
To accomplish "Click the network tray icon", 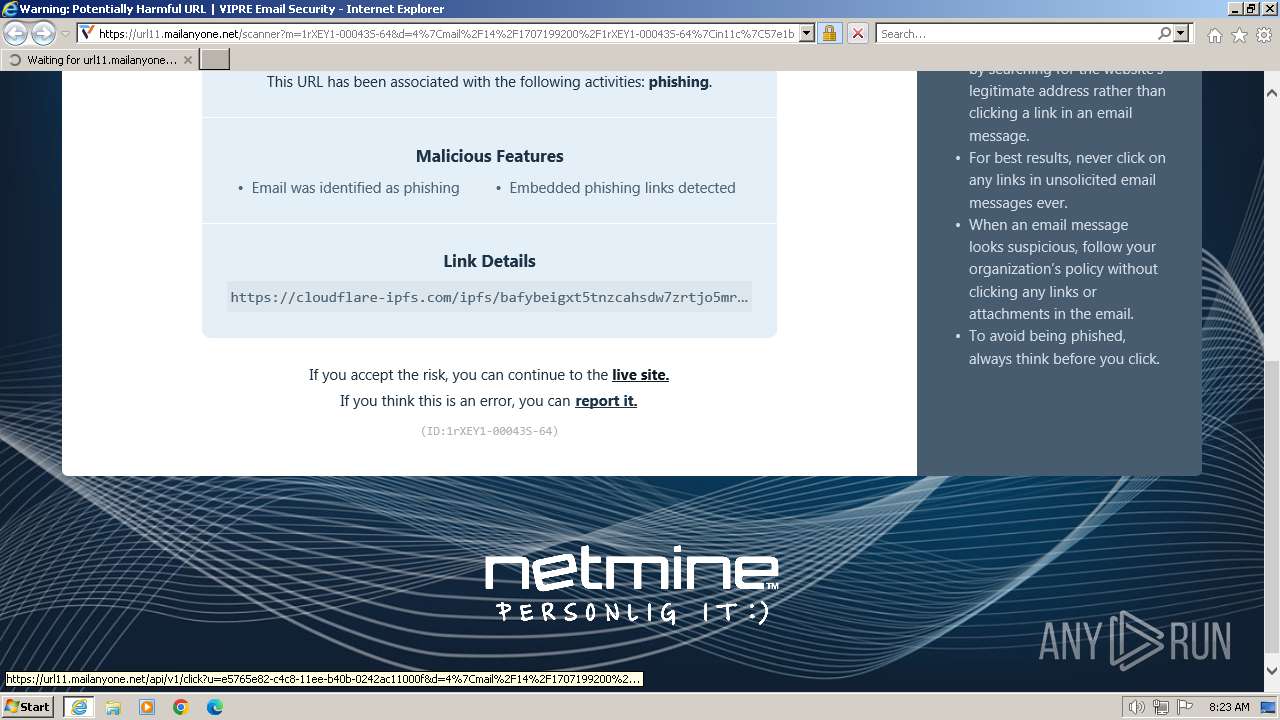I will pyautogui.click(x=1161, y=707).
